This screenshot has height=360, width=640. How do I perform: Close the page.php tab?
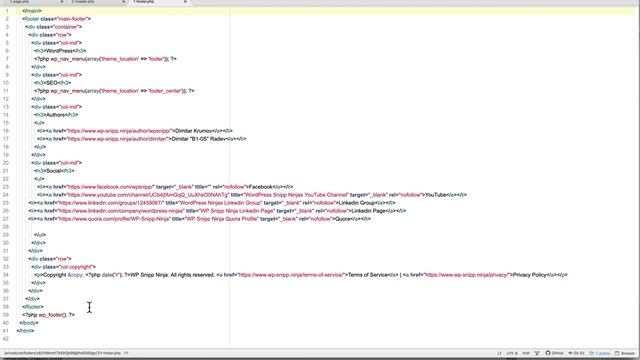pyautogui.click(x=62, y=2)
